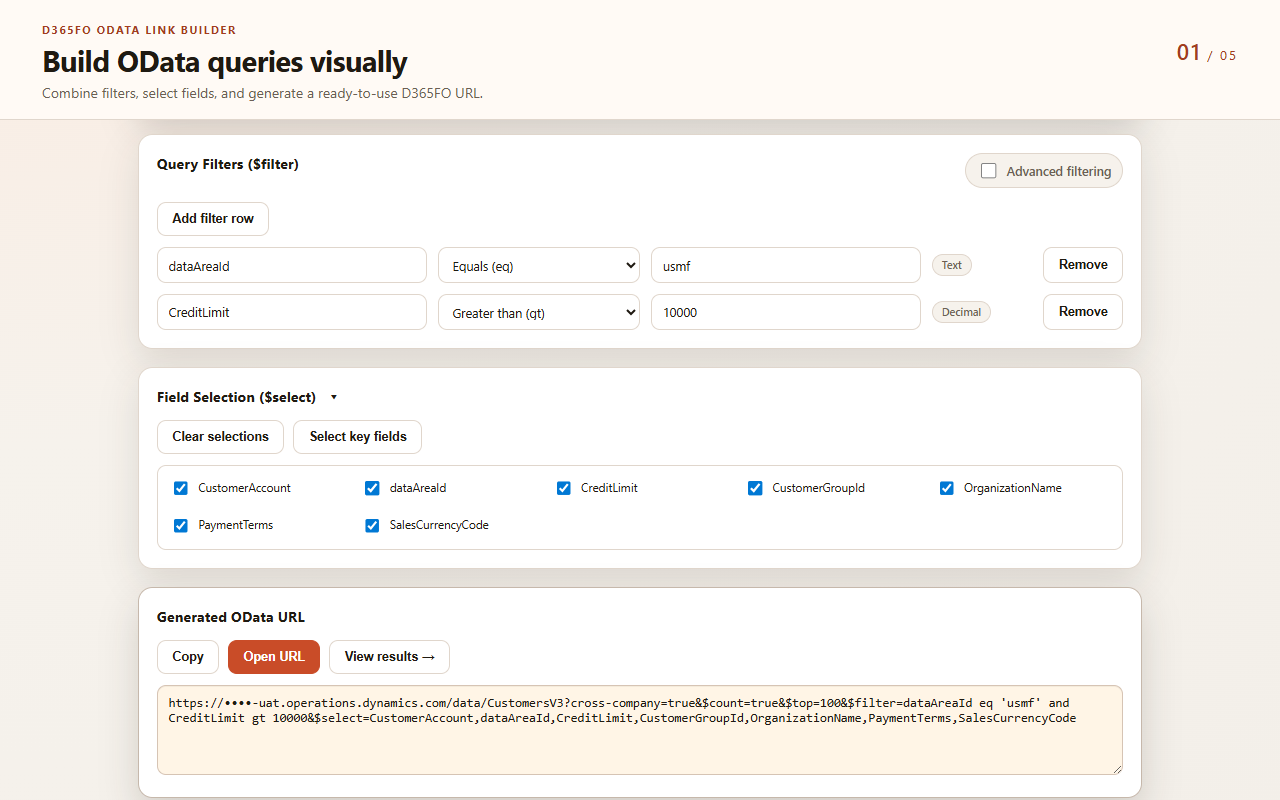This screenshot has width=1280, height=800.
Task: Remove the dataAreaId filter row
Action: pos(1083,265)
